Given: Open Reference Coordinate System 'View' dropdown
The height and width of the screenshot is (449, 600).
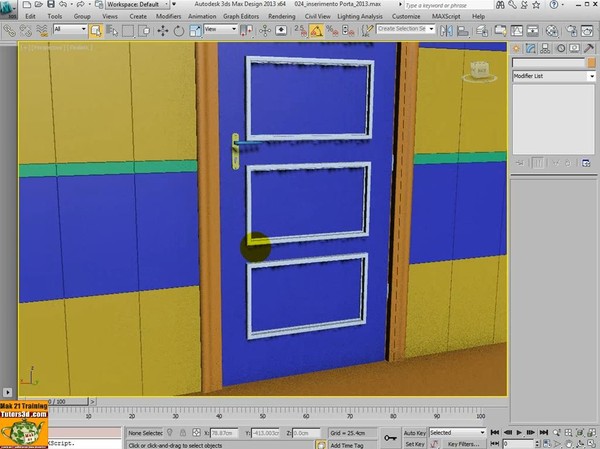Looking at the screenshot, I should tap(220, 29).
